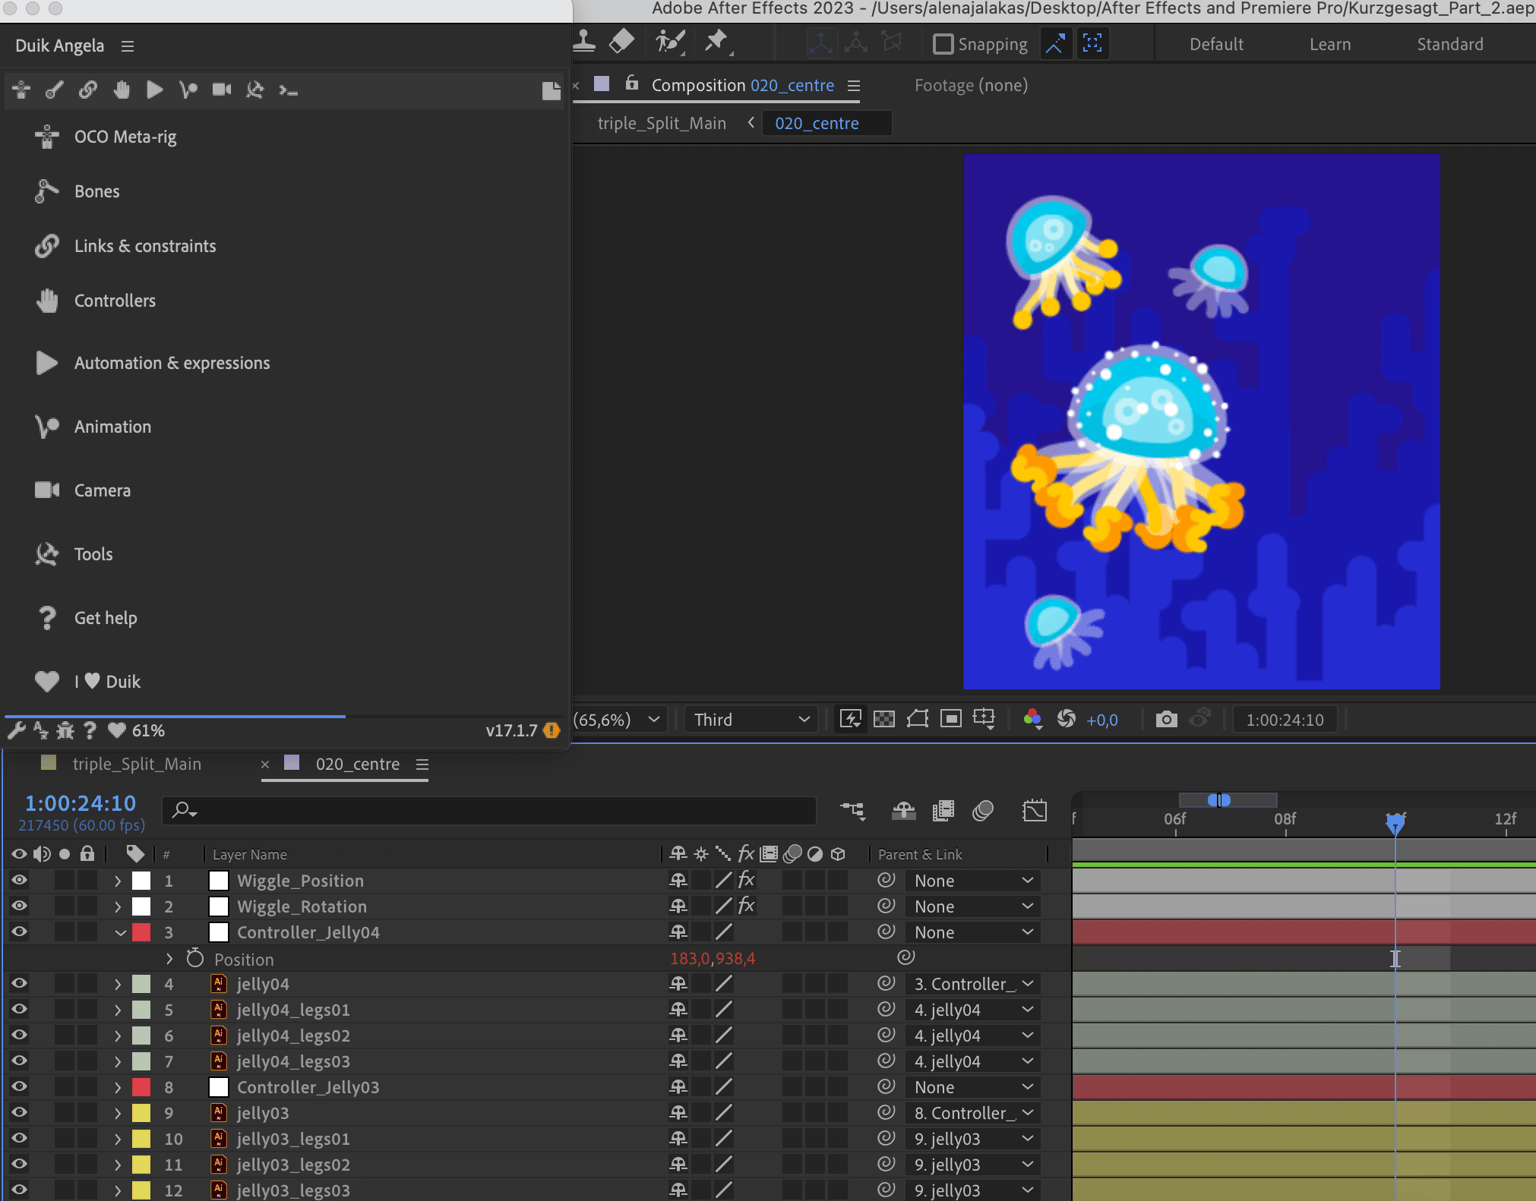1536x1201 pixels.
Task: Go to triple_Split_Main in breadcrumb
Action: point(662,123)
